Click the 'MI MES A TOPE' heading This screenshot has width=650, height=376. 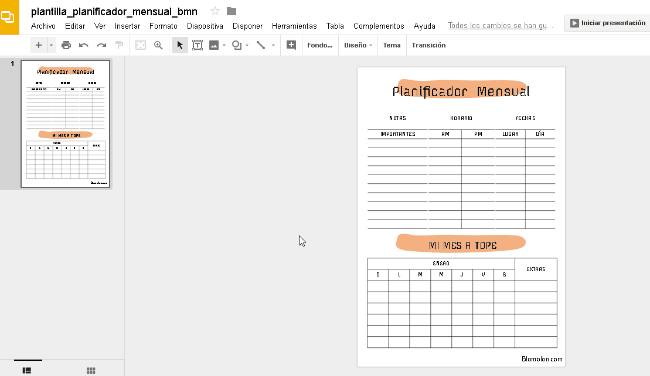(x=462, y=245)
